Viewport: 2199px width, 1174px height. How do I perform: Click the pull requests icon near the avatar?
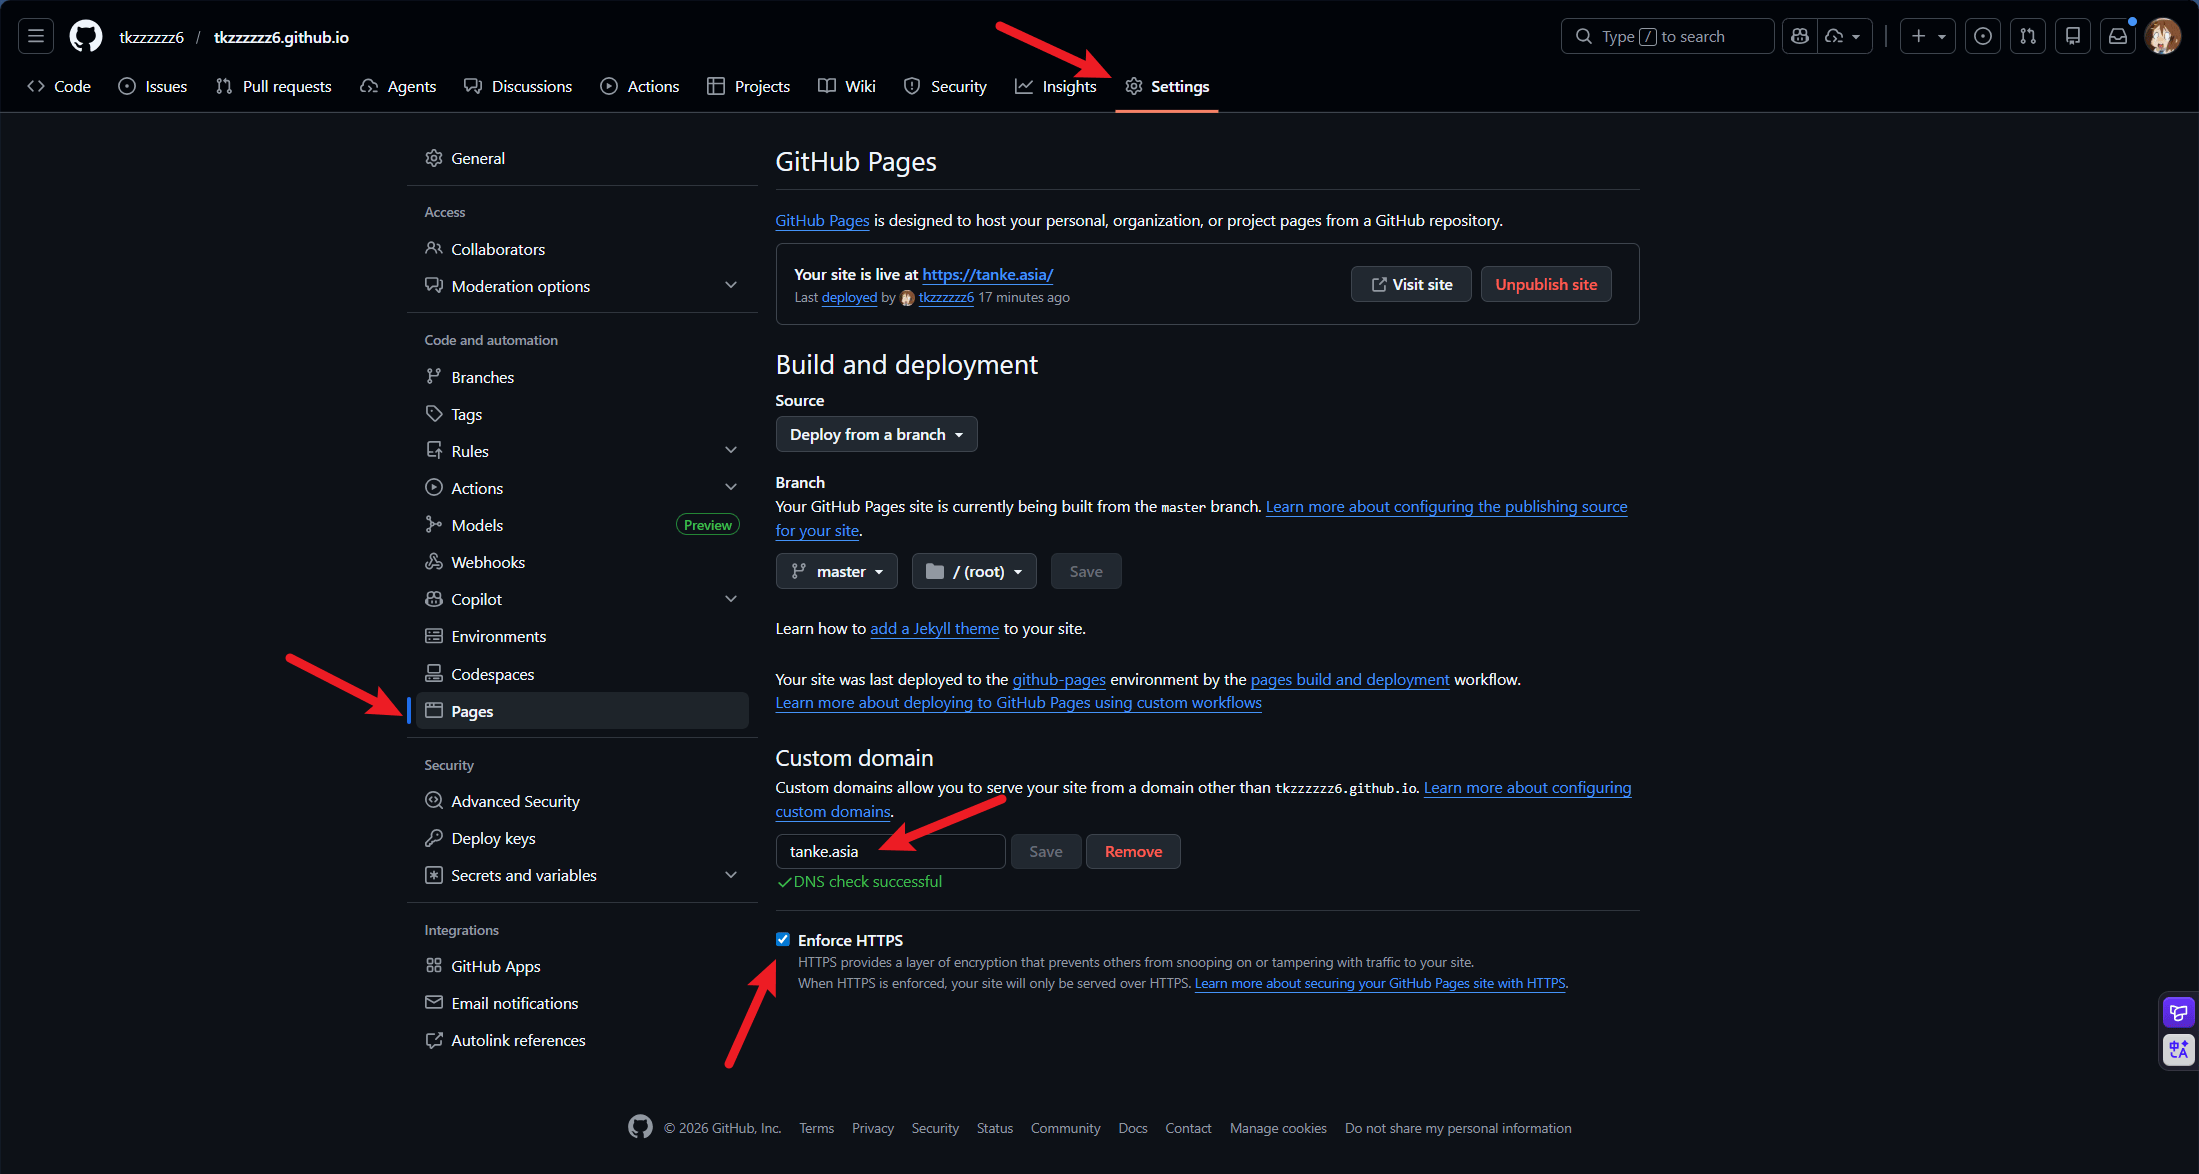click(2028, 36)
